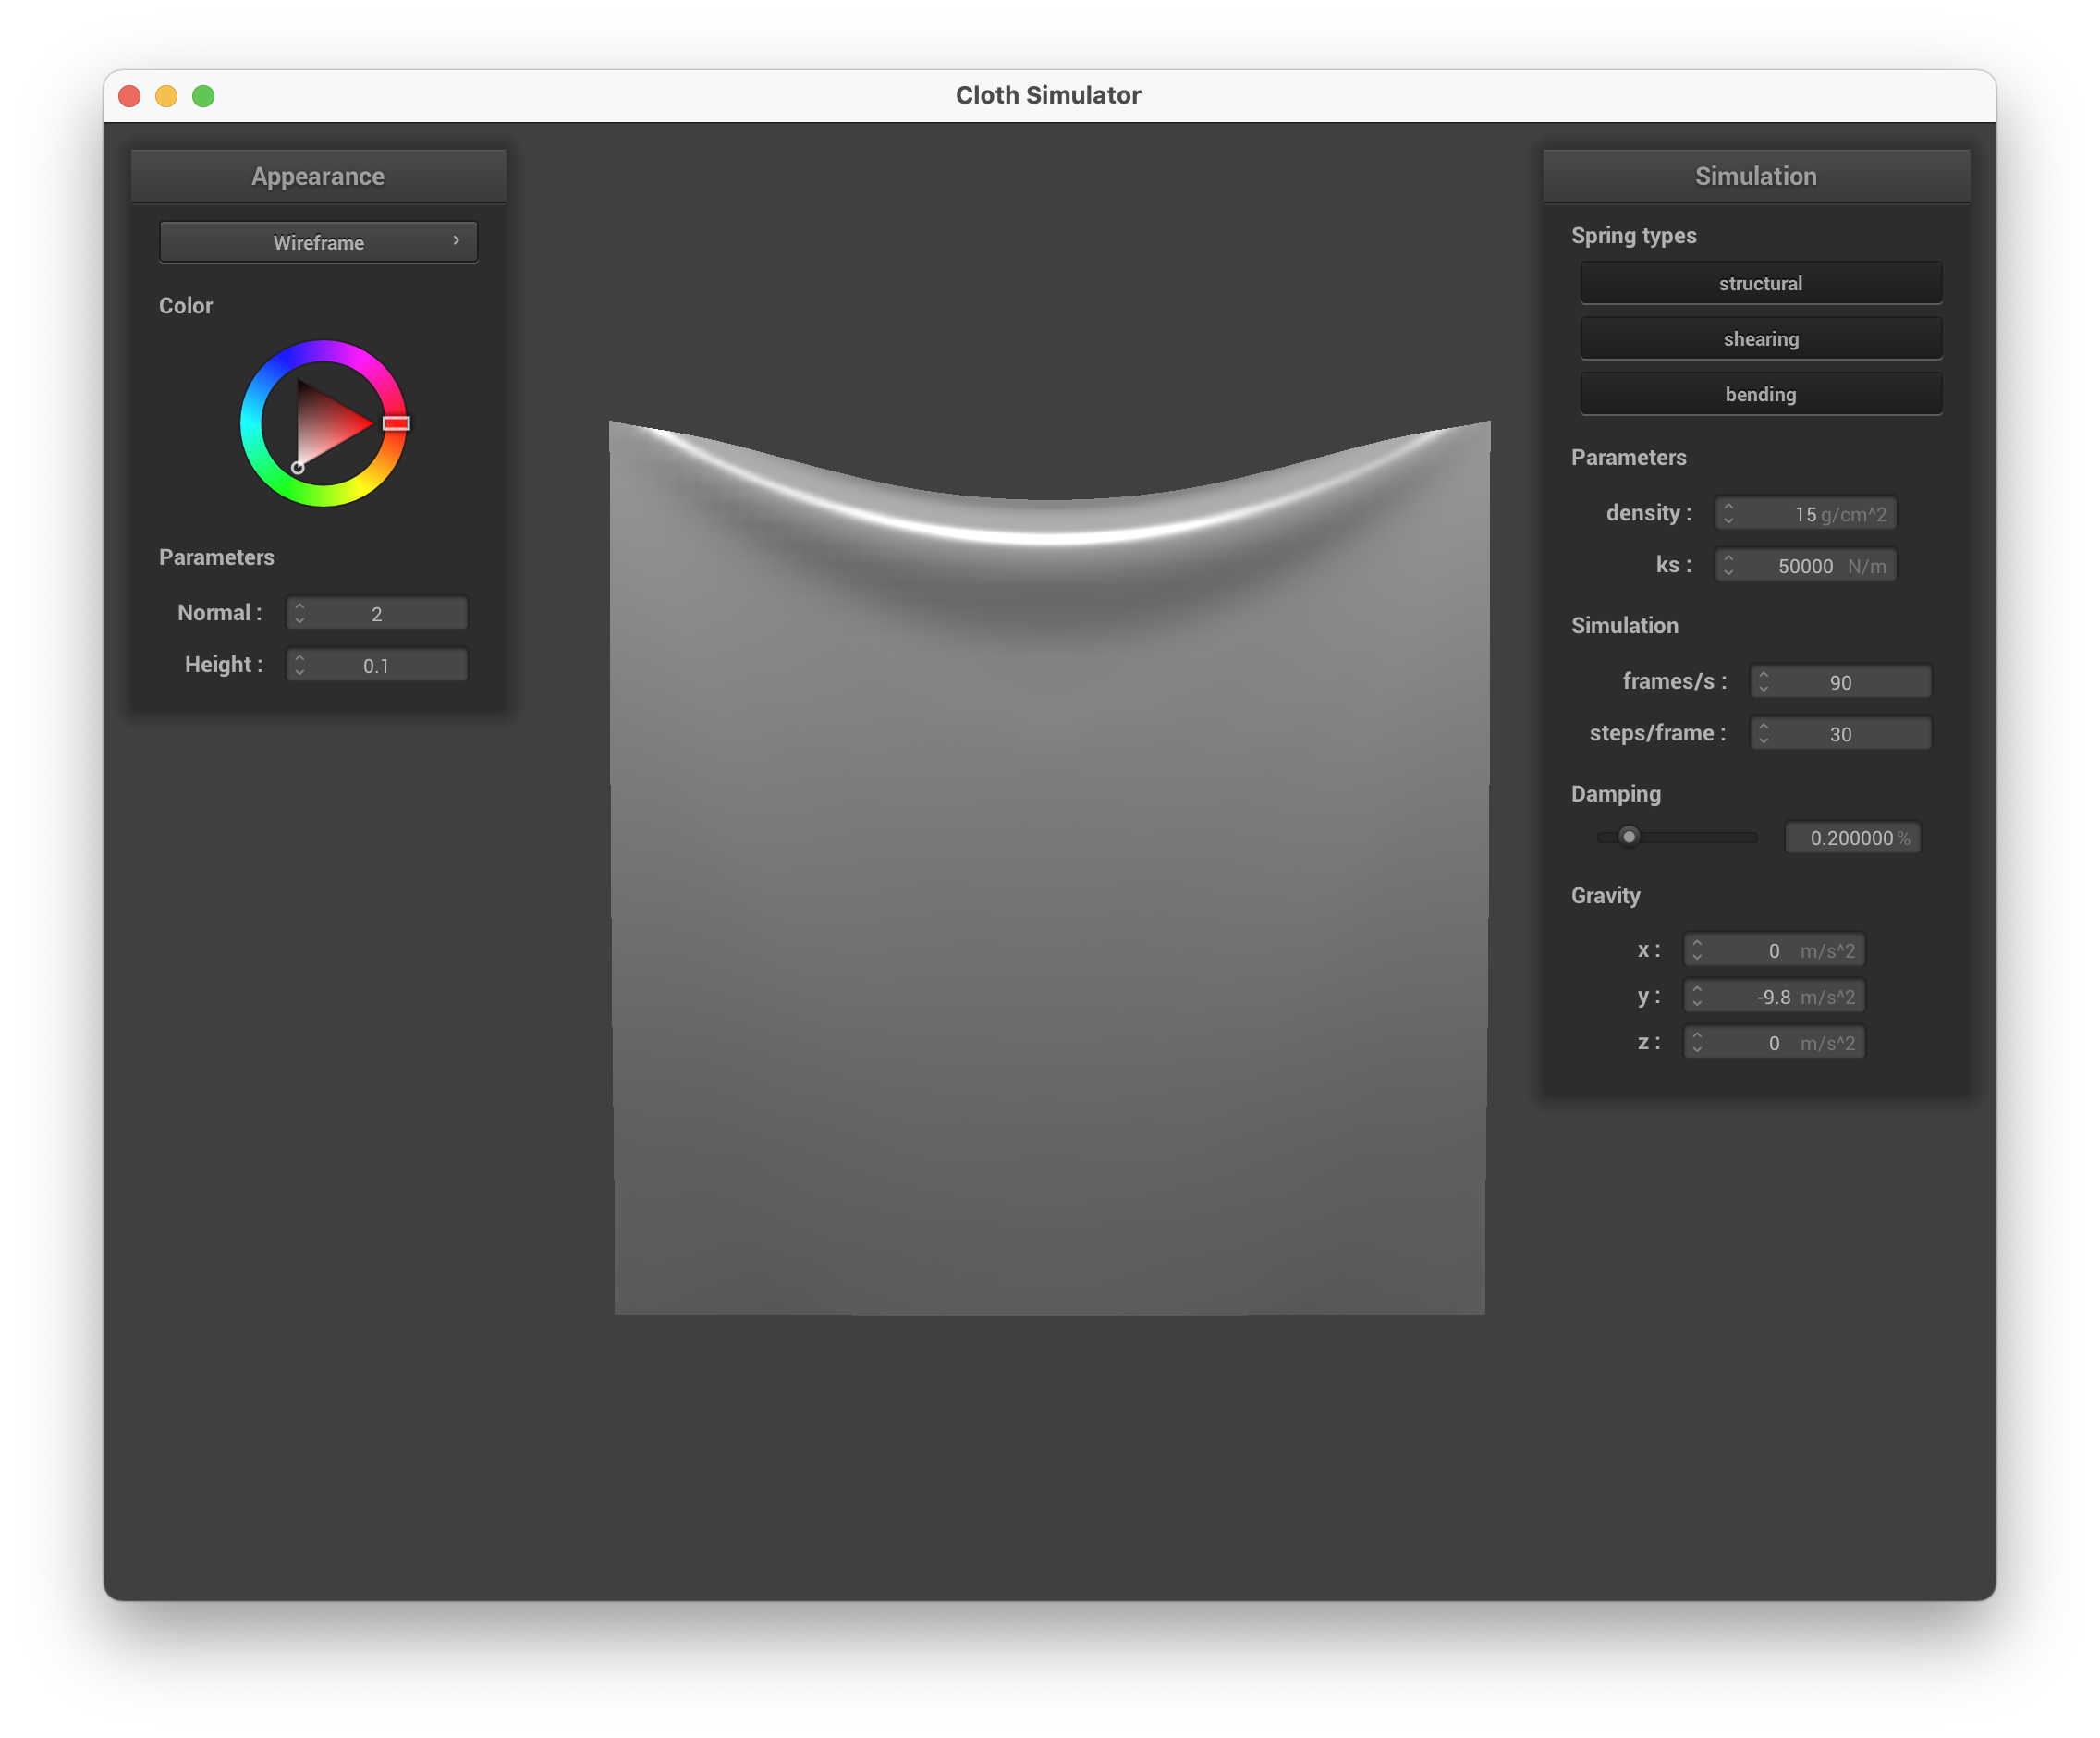
Task: Click the Simulation panel header
Action: click(x=1755, y=176)
